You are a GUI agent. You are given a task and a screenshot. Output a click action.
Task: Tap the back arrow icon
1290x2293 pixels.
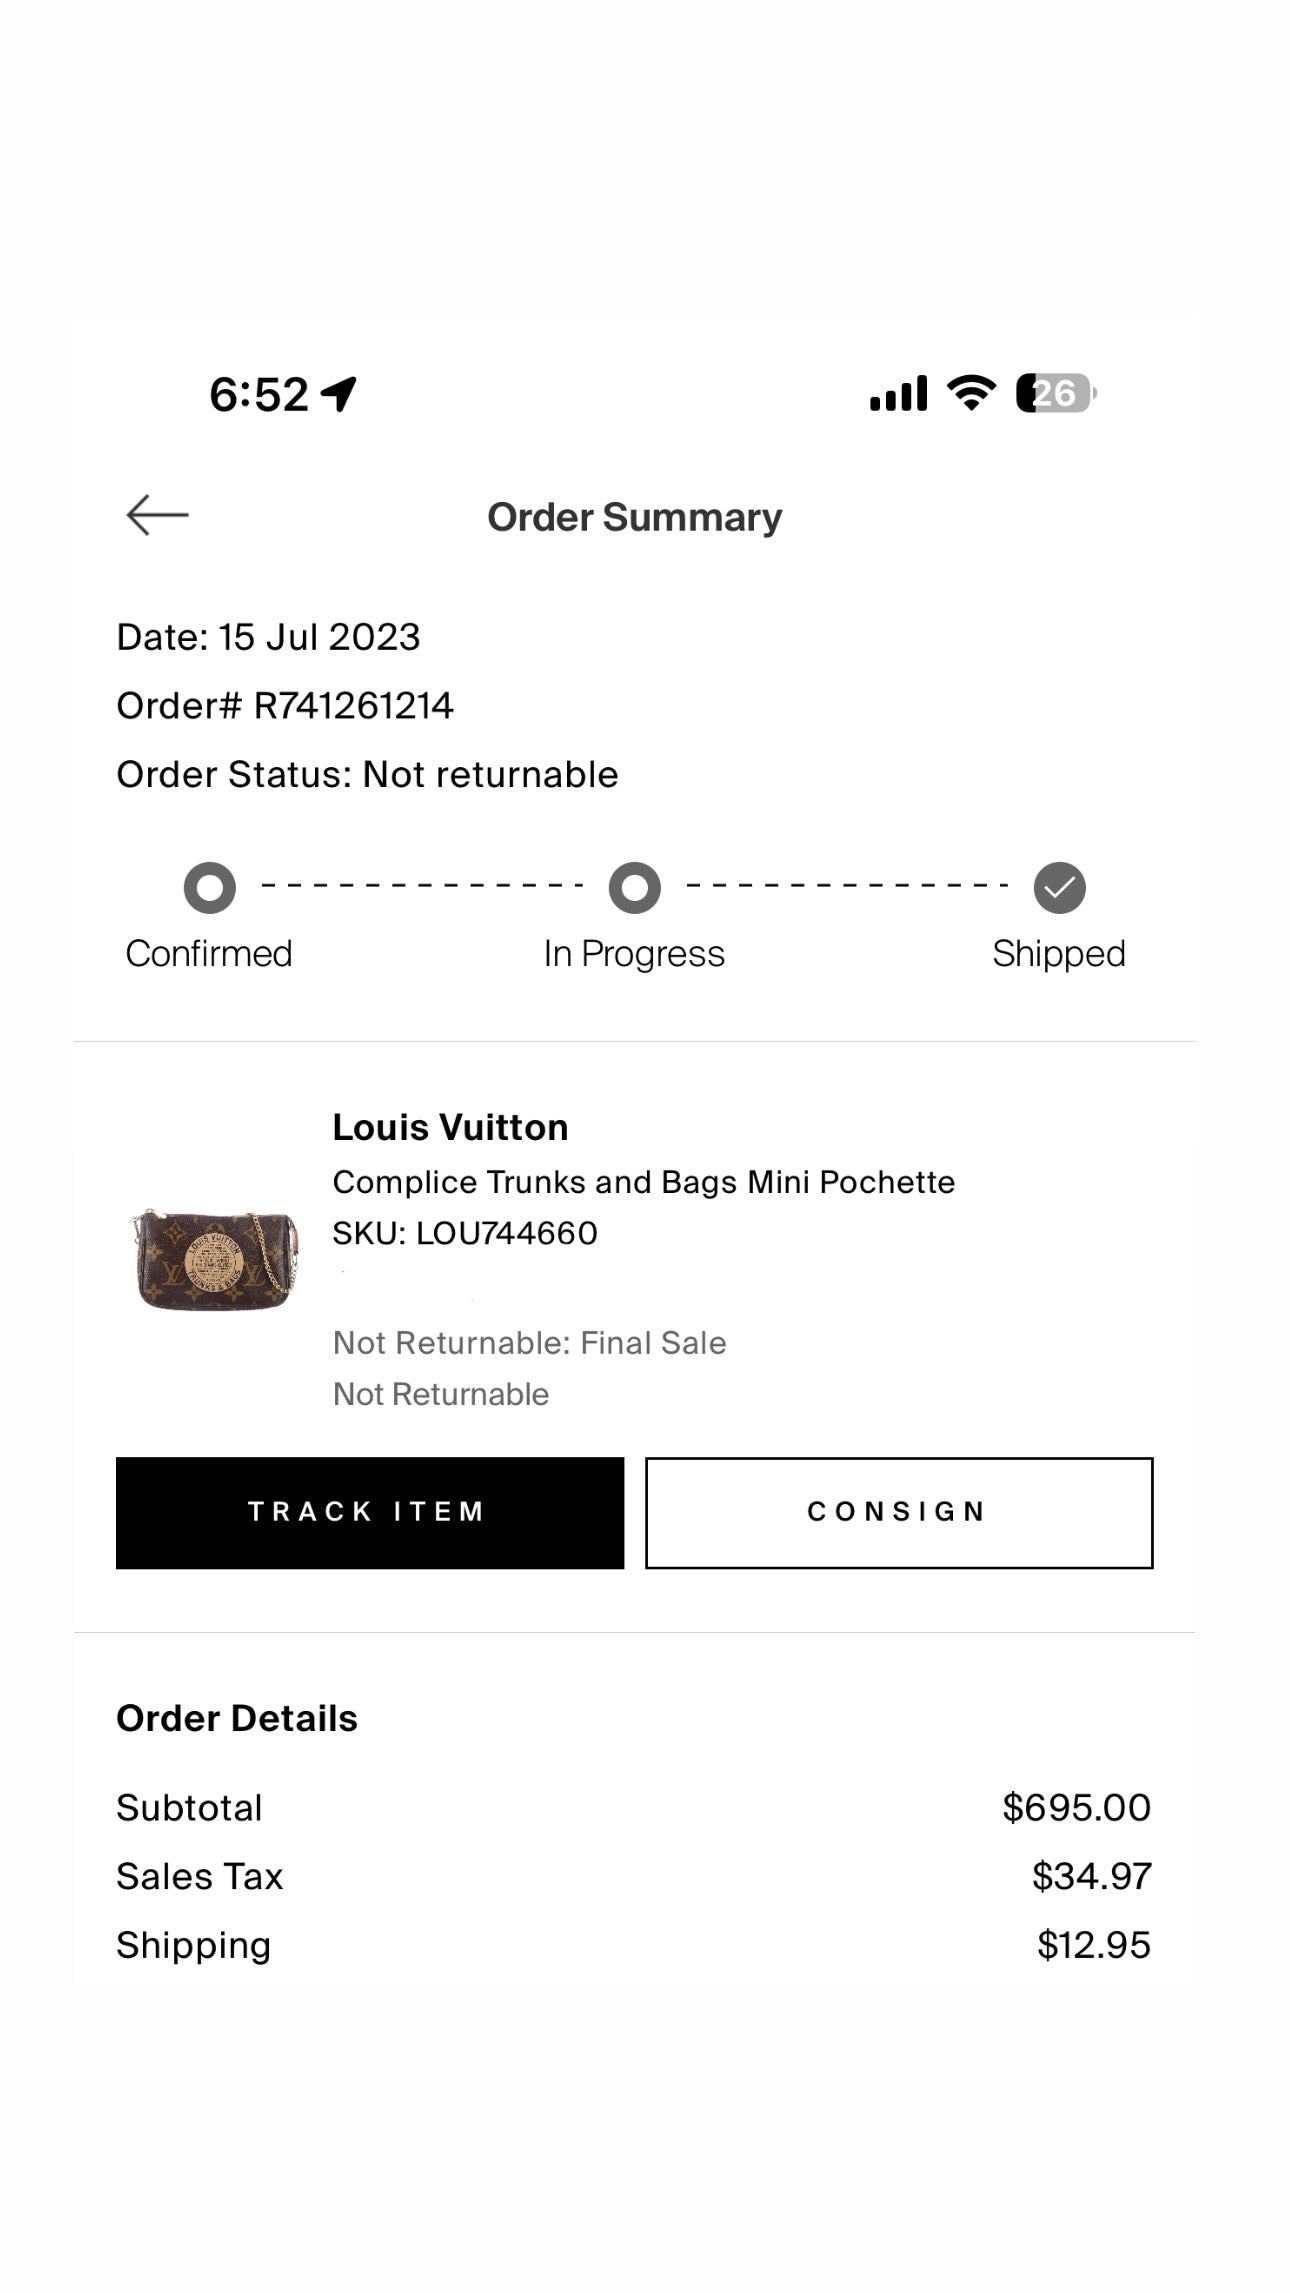(x=158, y=516)
